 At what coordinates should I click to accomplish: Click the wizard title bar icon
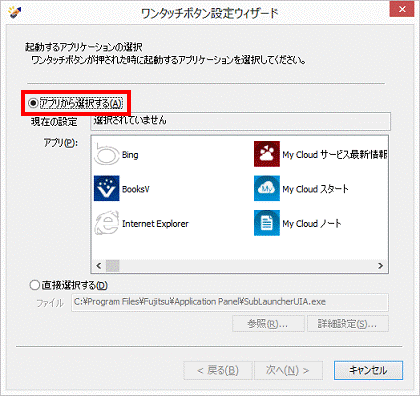pos(15,12)
